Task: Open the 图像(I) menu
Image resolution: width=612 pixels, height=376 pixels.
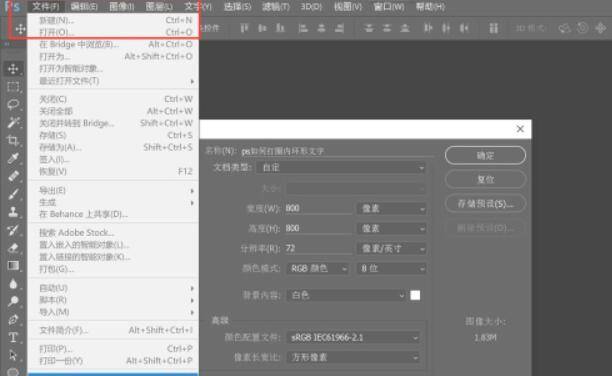Action: click(122, 7)
